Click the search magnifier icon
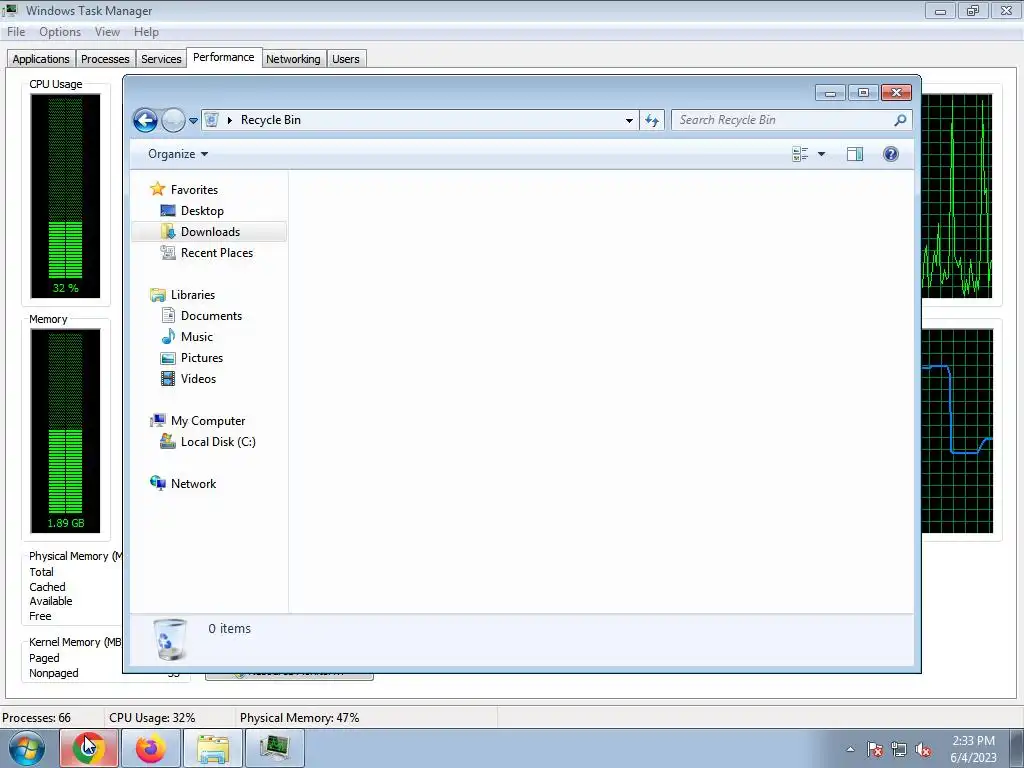The width and height of the screenshot is (1024, 768). pyautogui.click(x=900, y=120)
